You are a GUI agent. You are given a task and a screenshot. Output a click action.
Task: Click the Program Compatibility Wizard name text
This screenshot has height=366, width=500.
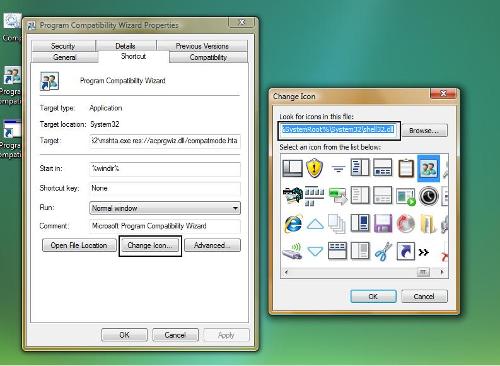tap(123, 81)
